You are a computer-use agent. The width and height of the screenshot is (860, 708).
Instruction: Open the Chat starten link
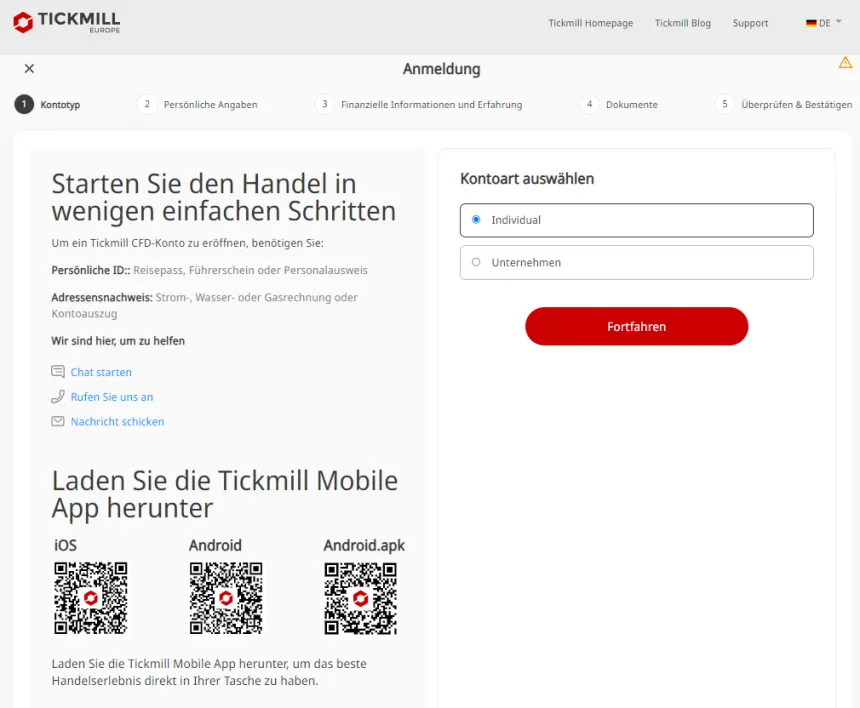click(101, 371)
